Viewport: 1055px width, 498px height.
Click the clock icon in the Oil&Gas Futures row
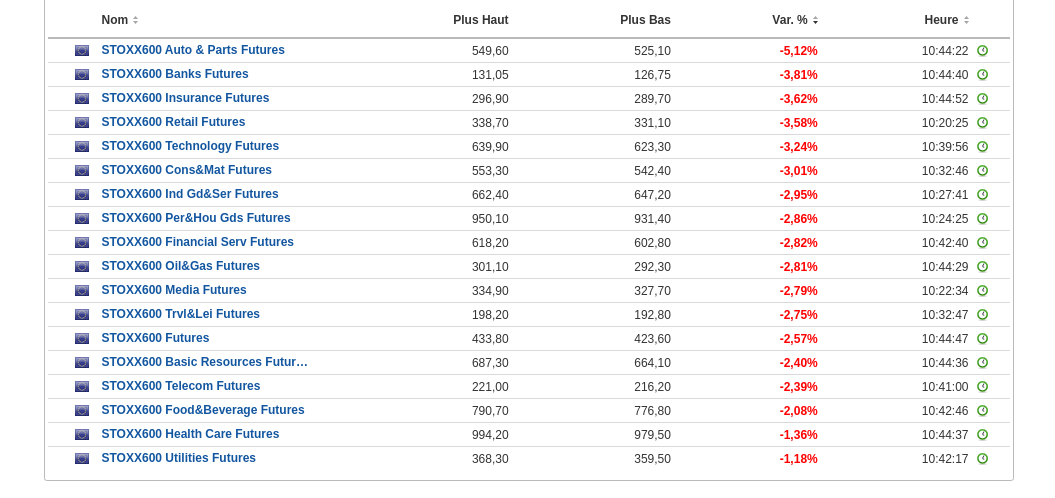coord(982,267)
